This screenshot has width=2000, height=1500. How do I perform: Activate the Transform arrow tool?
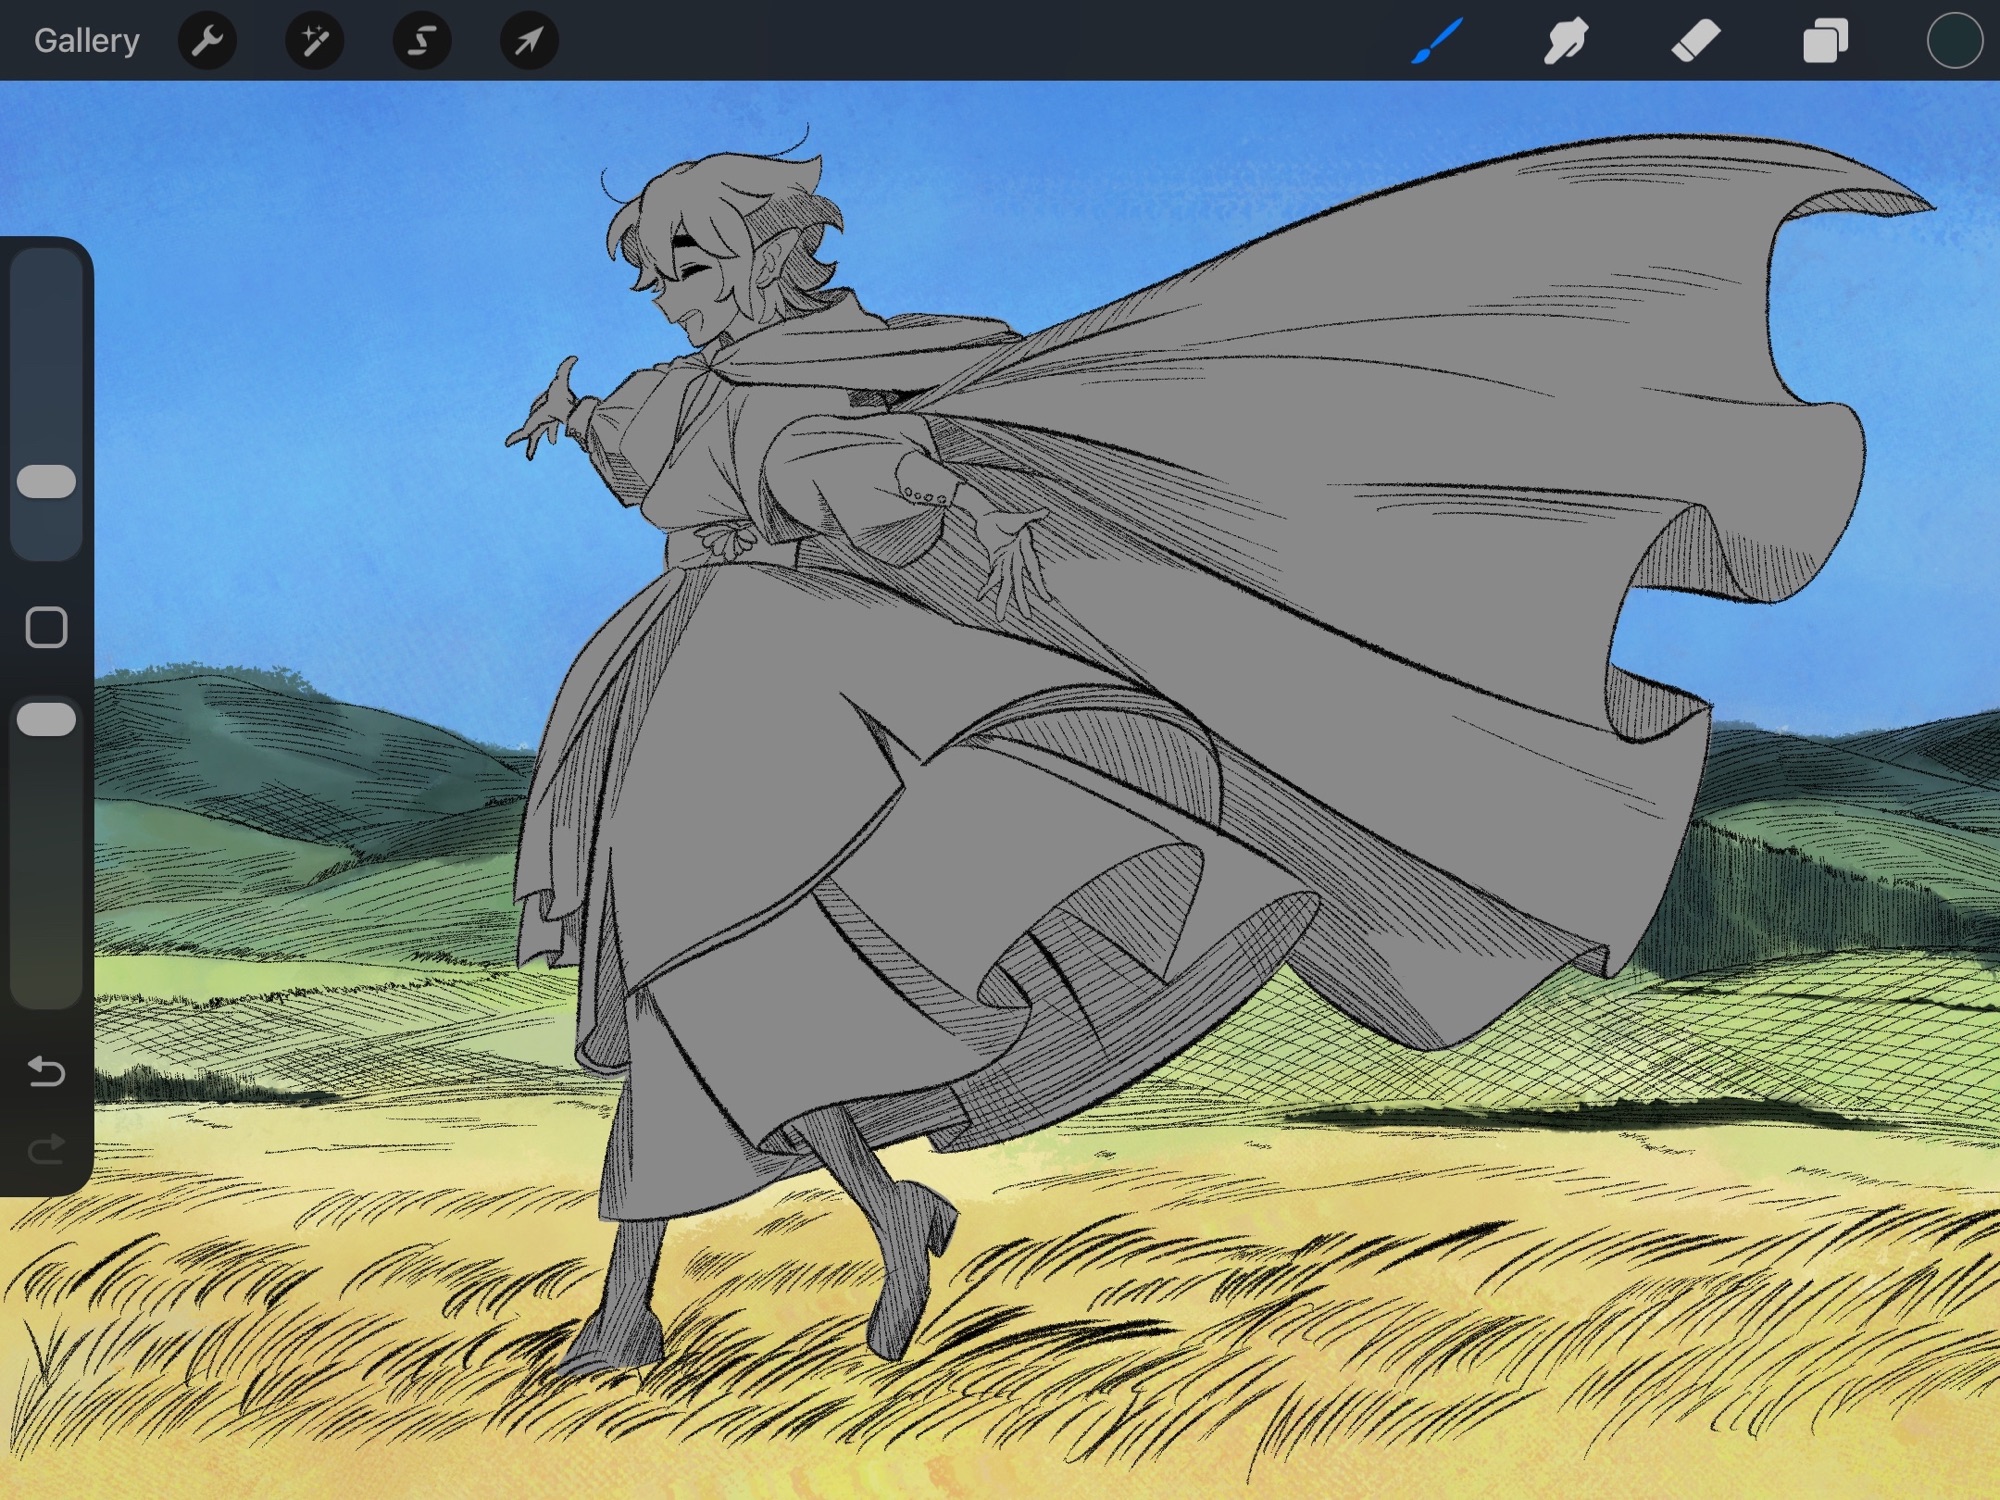click(x=528, y=41)
